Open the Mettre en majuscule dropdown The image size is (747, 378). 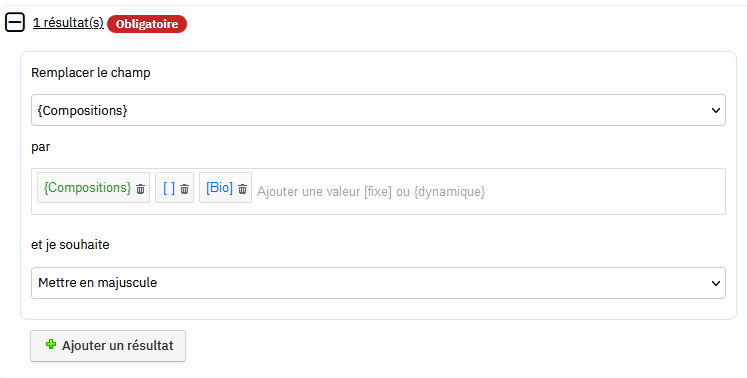[378, 283]
